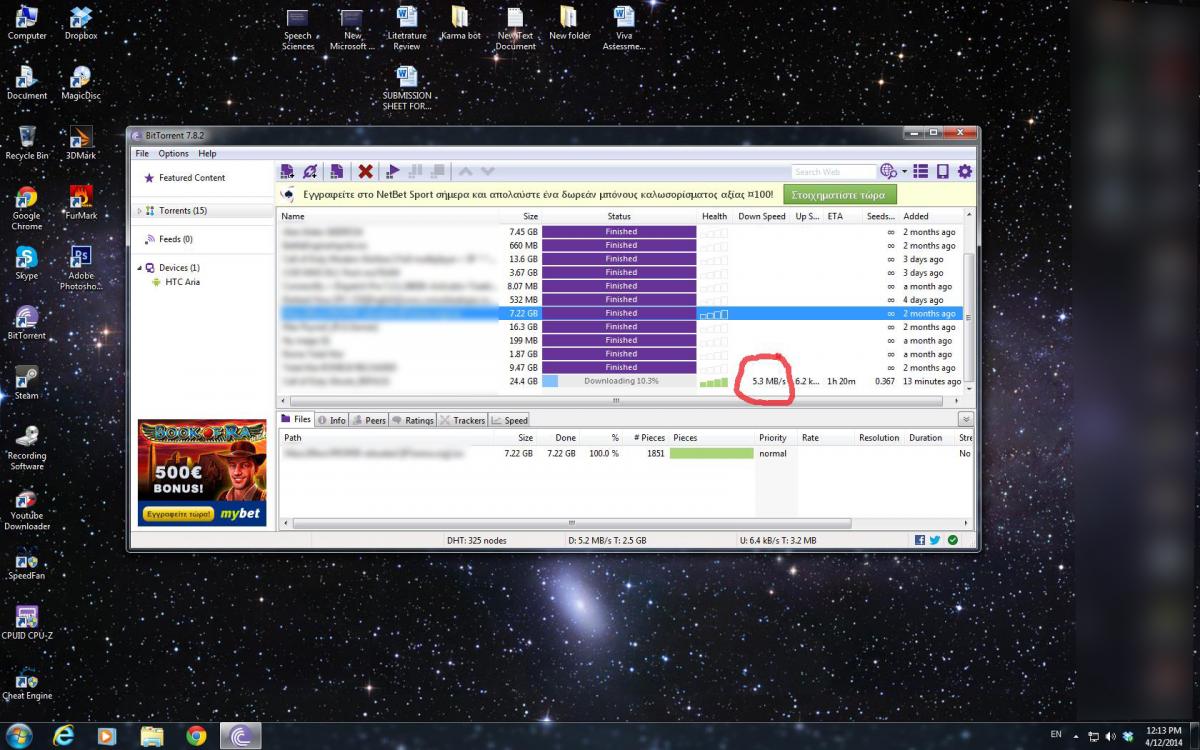Select the torrent row sized 24.4 GB
The height and width of the screenshot is (750, 1200).
pos(619,381)
